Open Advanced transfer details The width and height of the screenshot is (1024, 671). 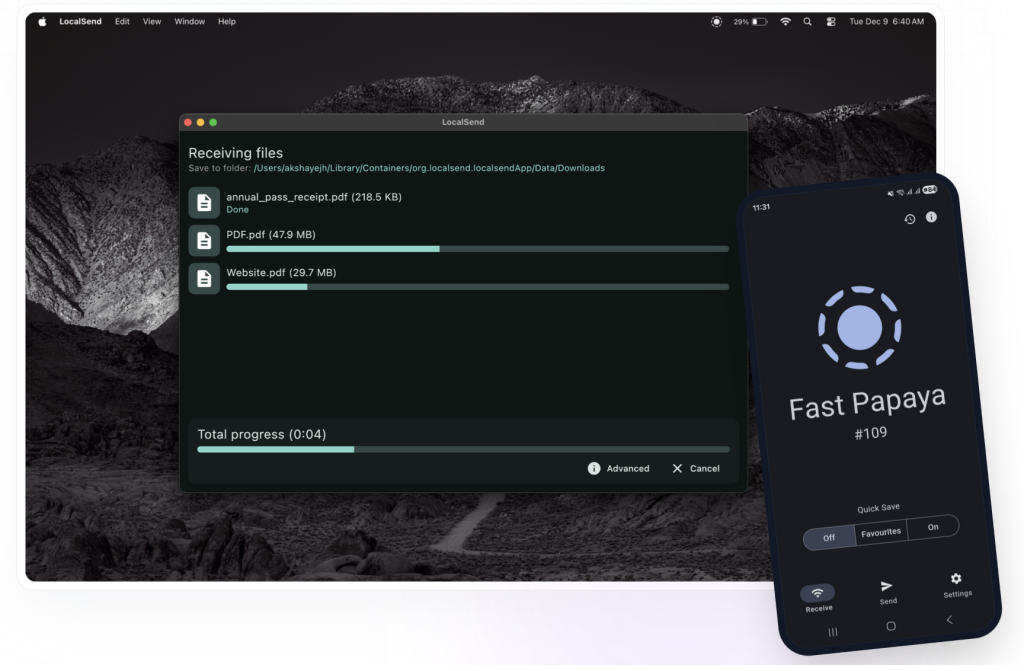pos(618,468)
